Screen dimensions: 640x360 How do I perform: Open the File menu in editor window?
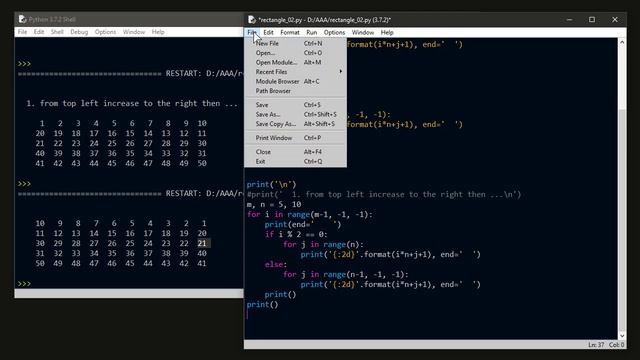click(x=252, y=32)
